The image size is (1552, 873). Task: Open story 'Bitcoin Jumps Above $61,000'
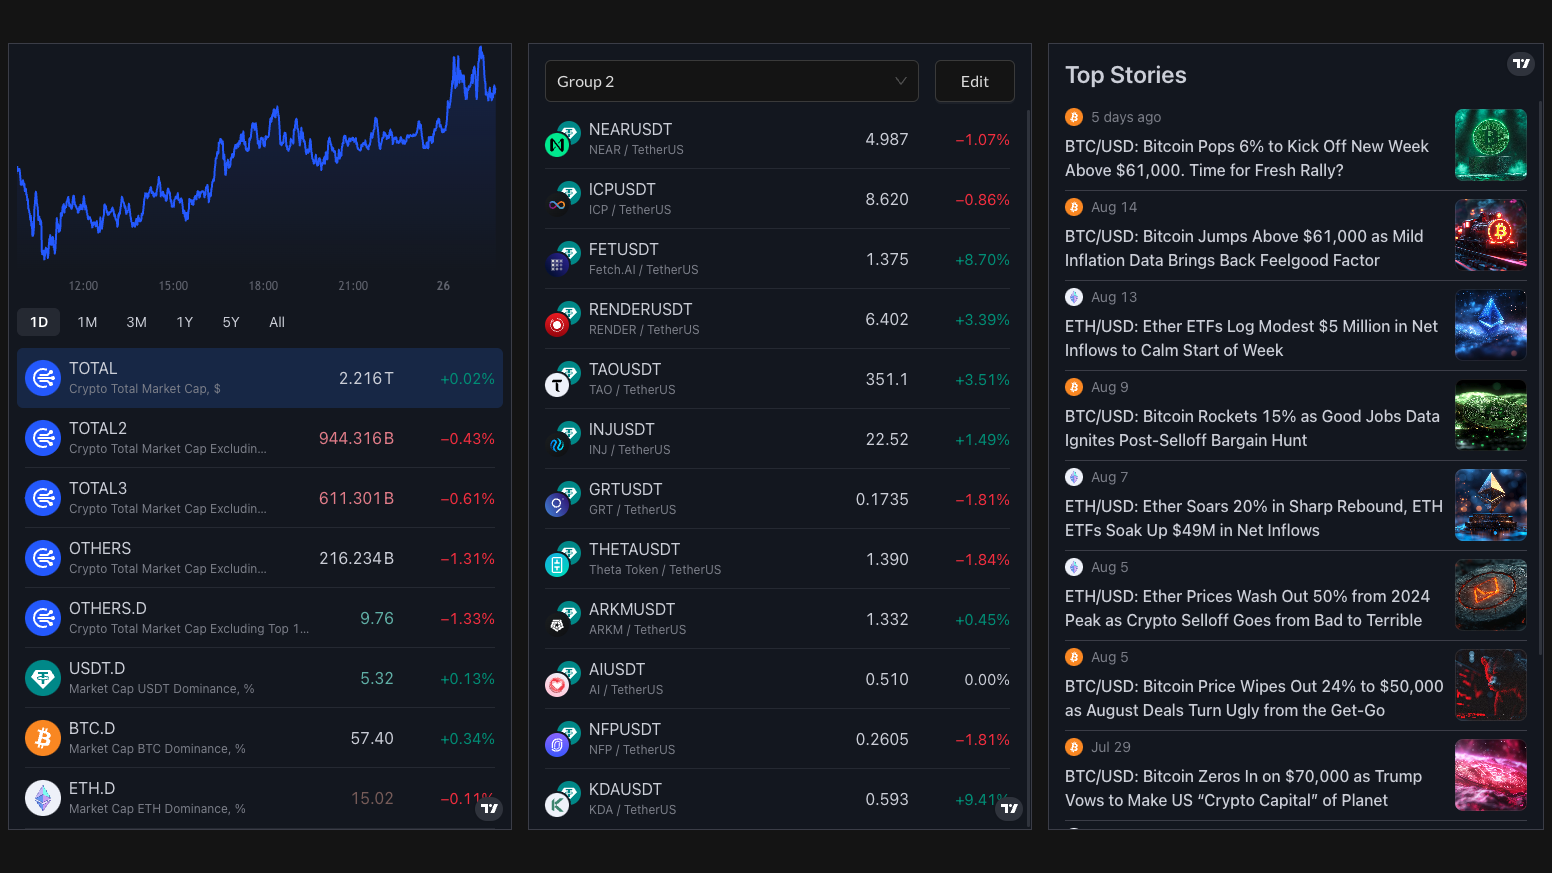click(1244, 248)
